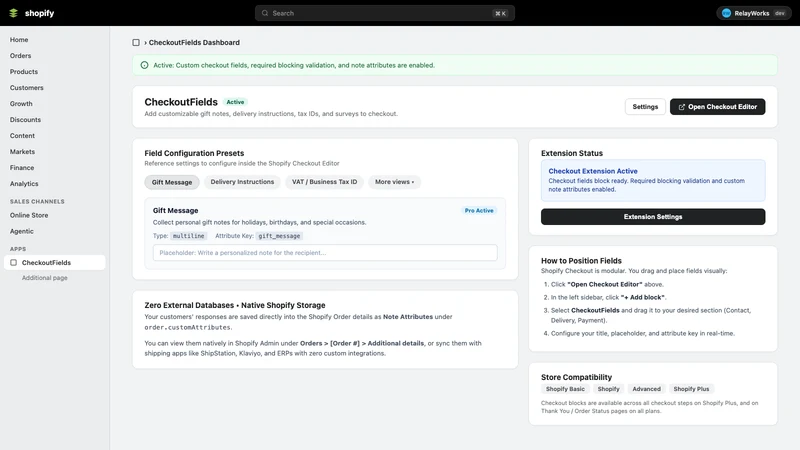The image size is (800, 450).
Task: Open Finance in the sidebar
Action: click(21, 168)
